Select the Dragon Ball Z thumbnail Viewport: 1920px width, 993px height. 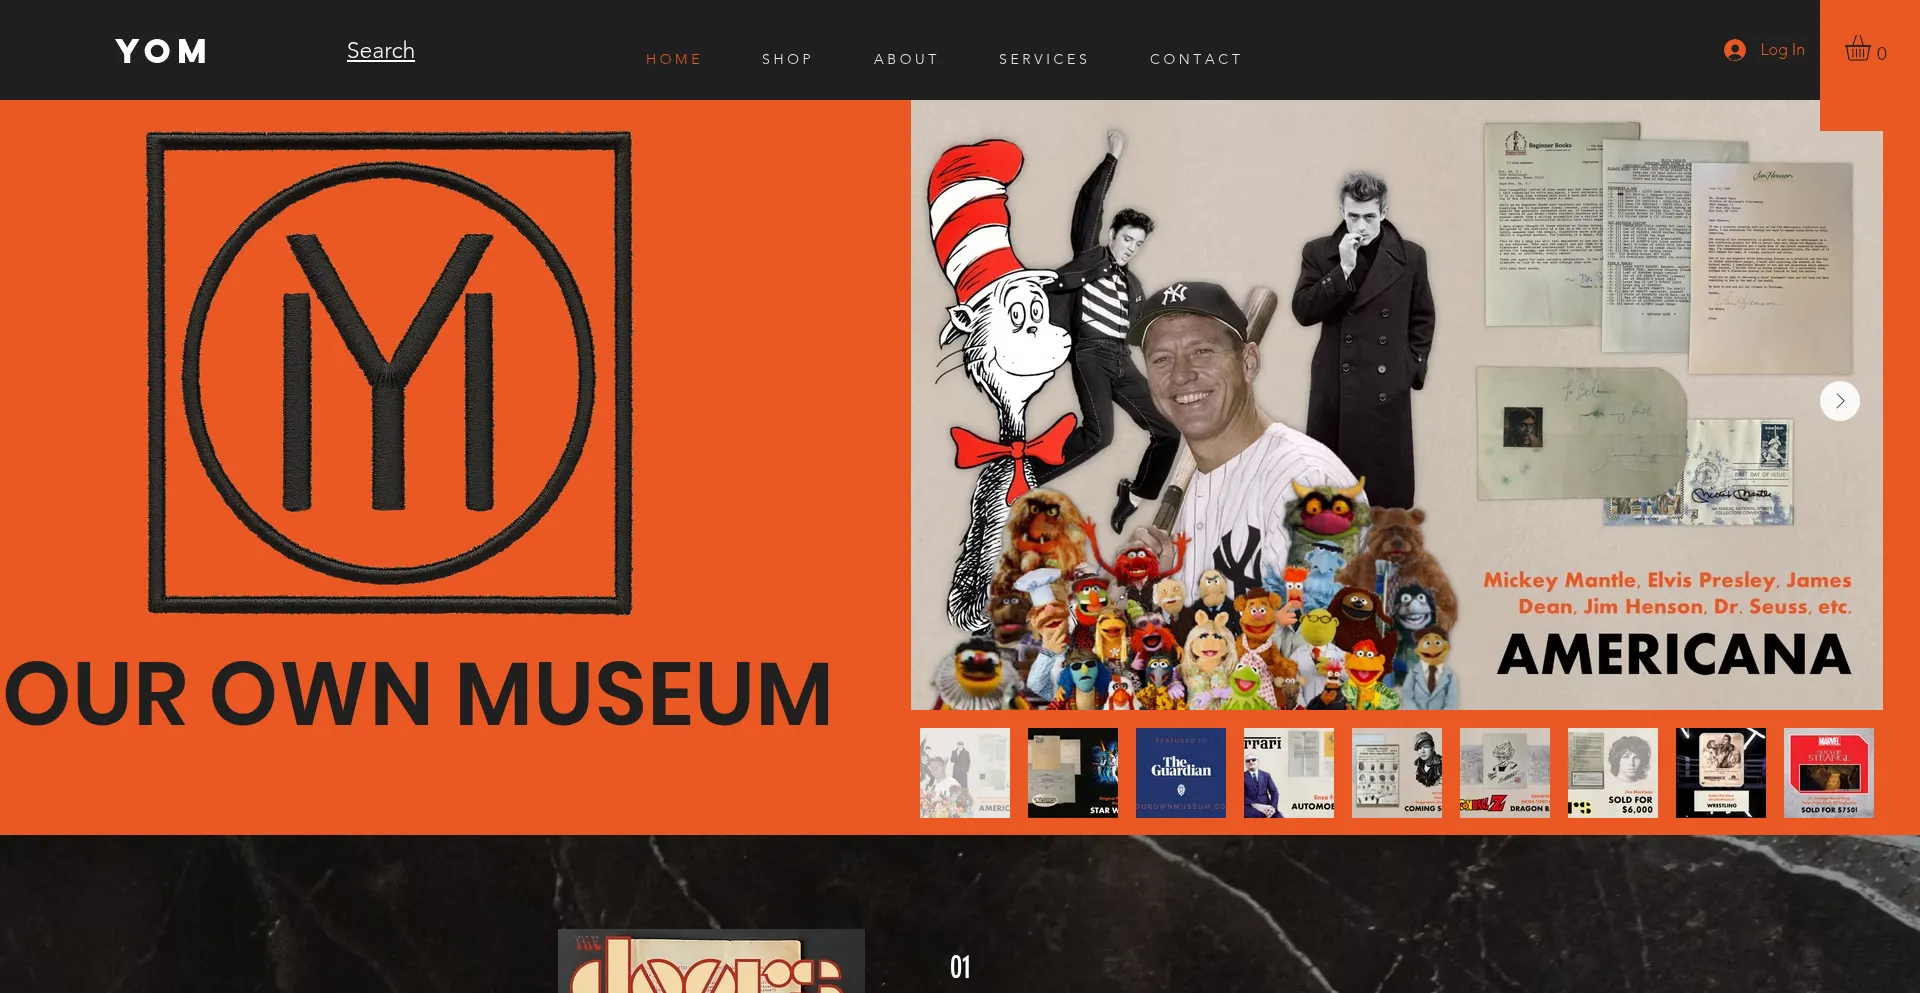click(1505, 773)
